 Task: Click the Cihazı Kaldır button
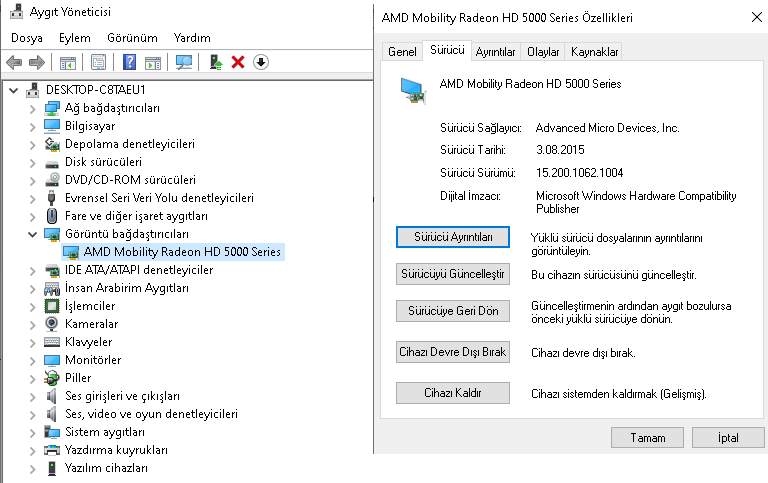click(453, 393)
